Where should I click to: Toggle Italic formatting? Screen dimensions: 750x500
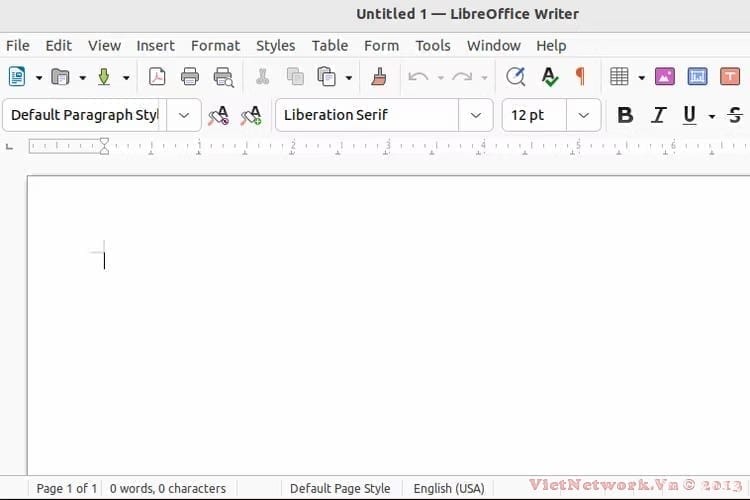658,115
